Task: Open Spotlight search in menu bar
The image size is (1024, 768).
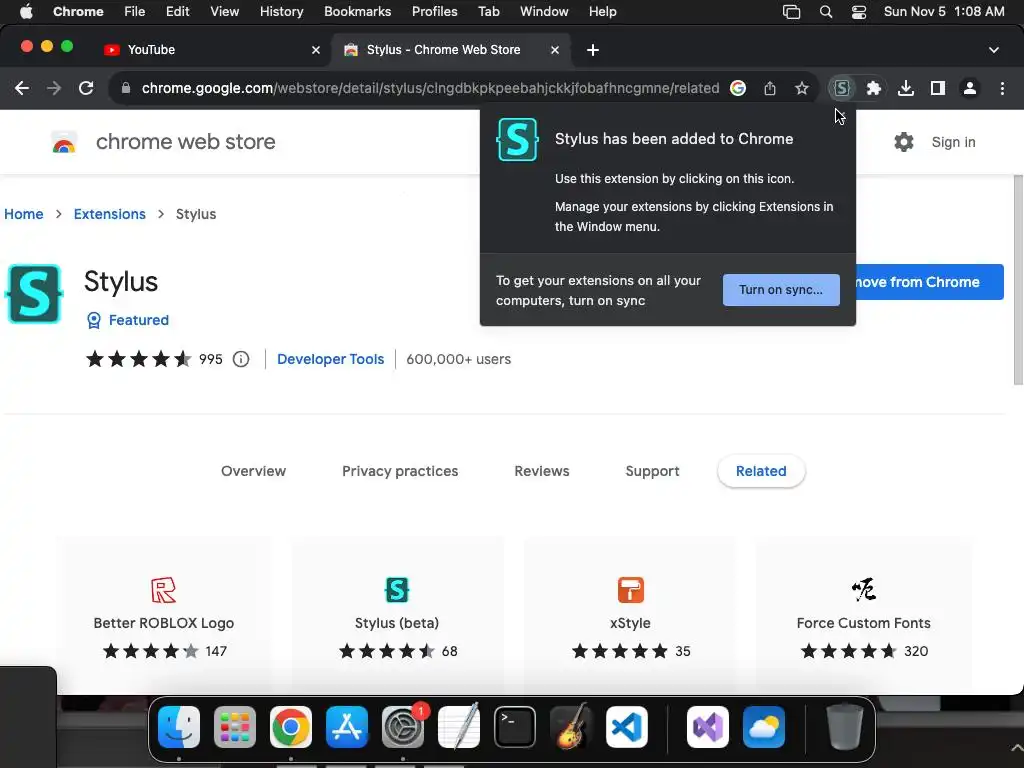Action: [826, 12]
